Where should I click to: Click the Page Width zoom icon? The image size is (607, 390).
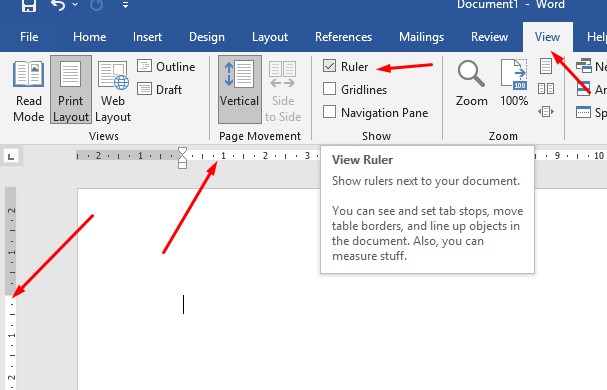[546, 112]
